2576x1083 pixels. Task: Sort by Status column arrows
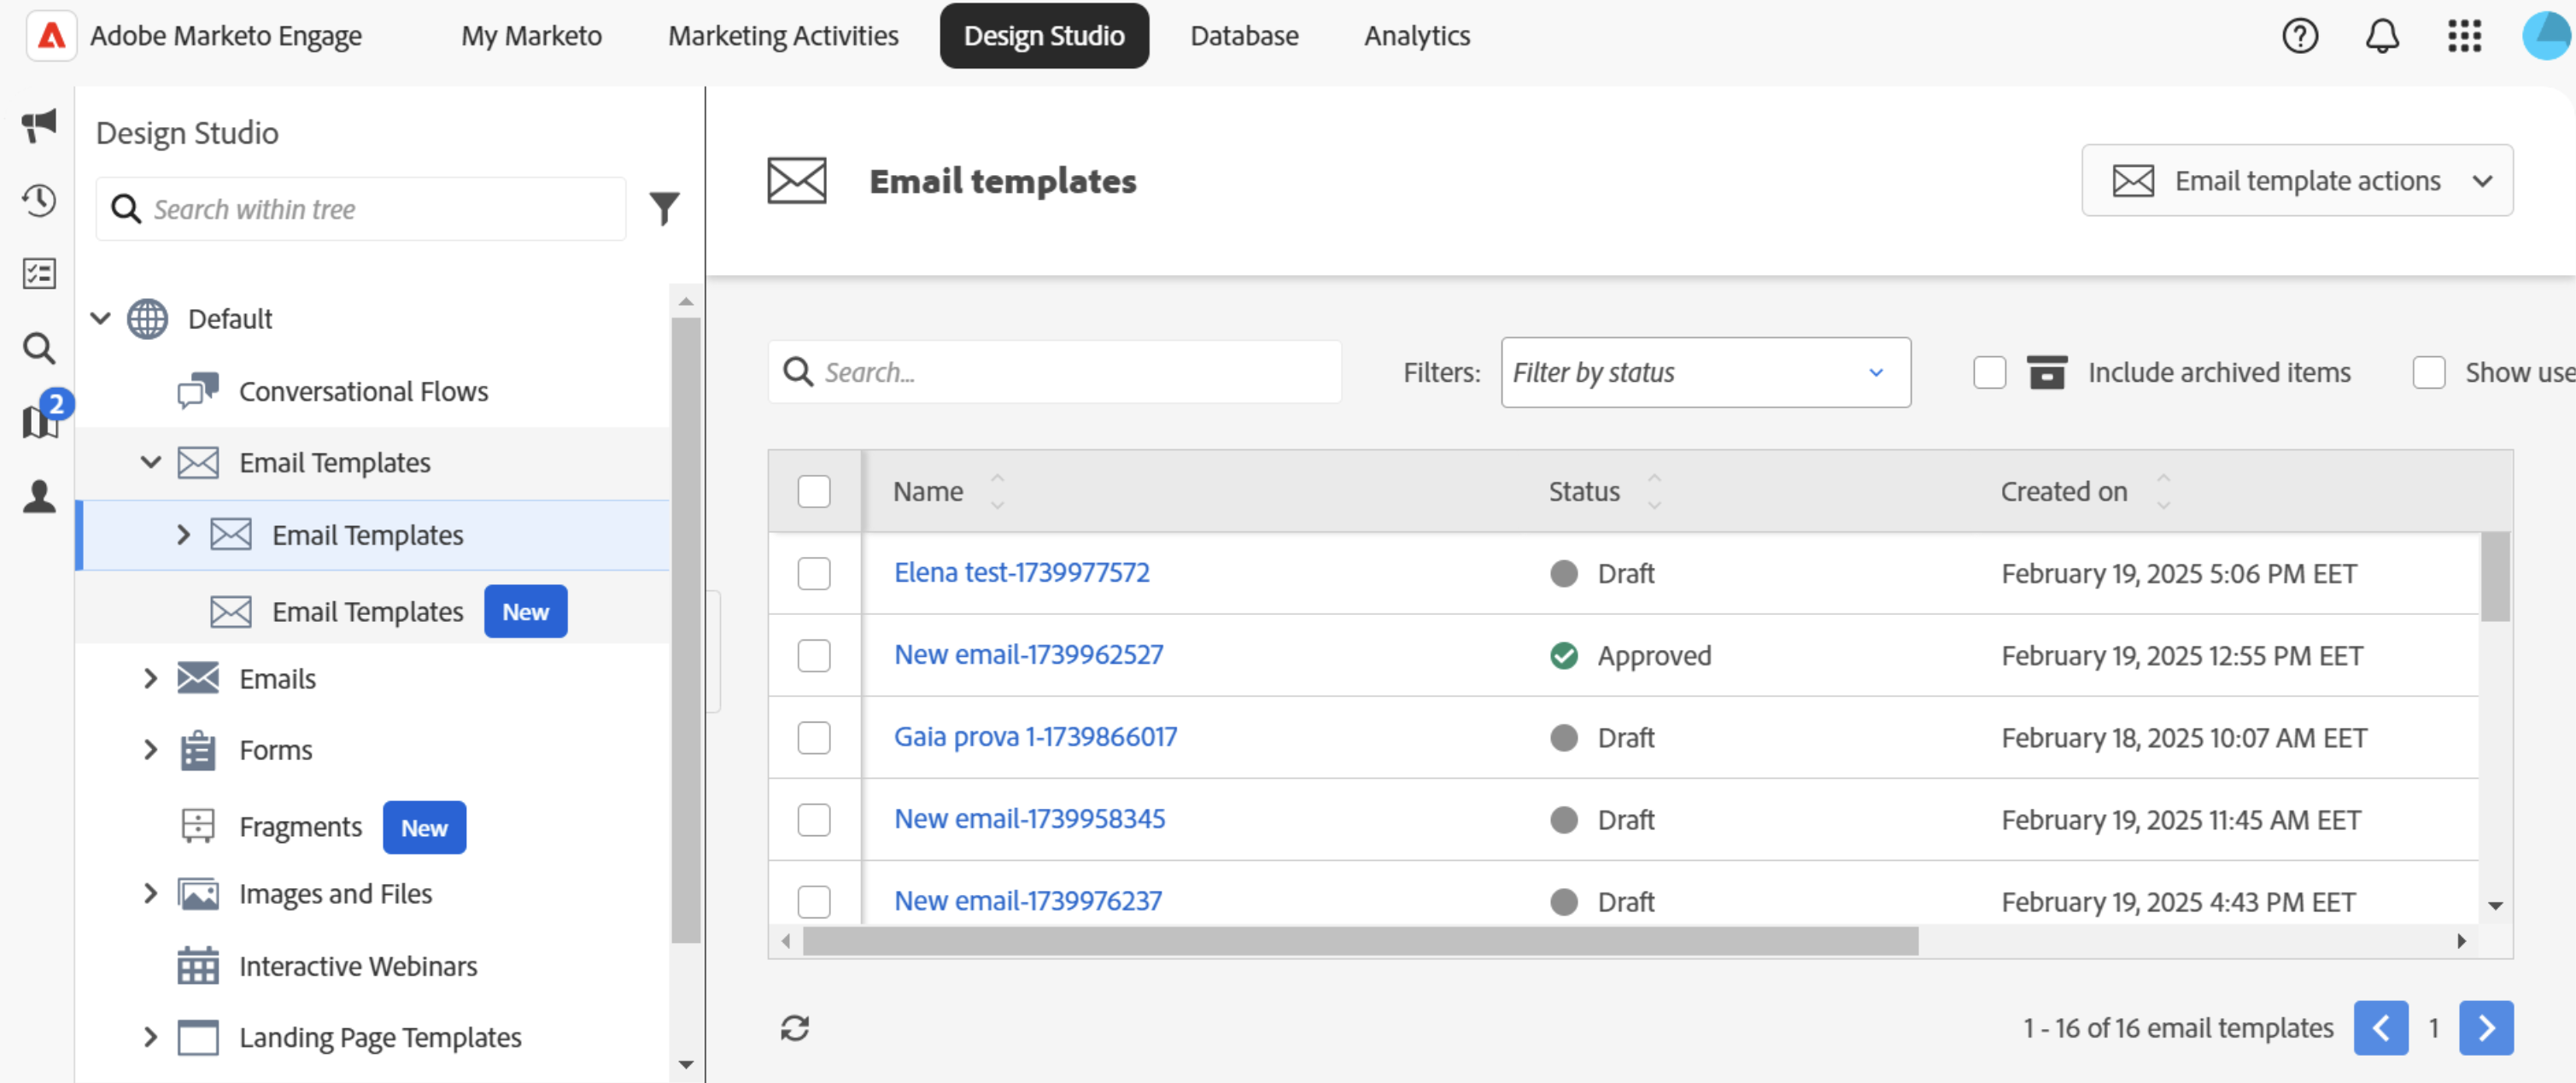[x=1654, y=491]
